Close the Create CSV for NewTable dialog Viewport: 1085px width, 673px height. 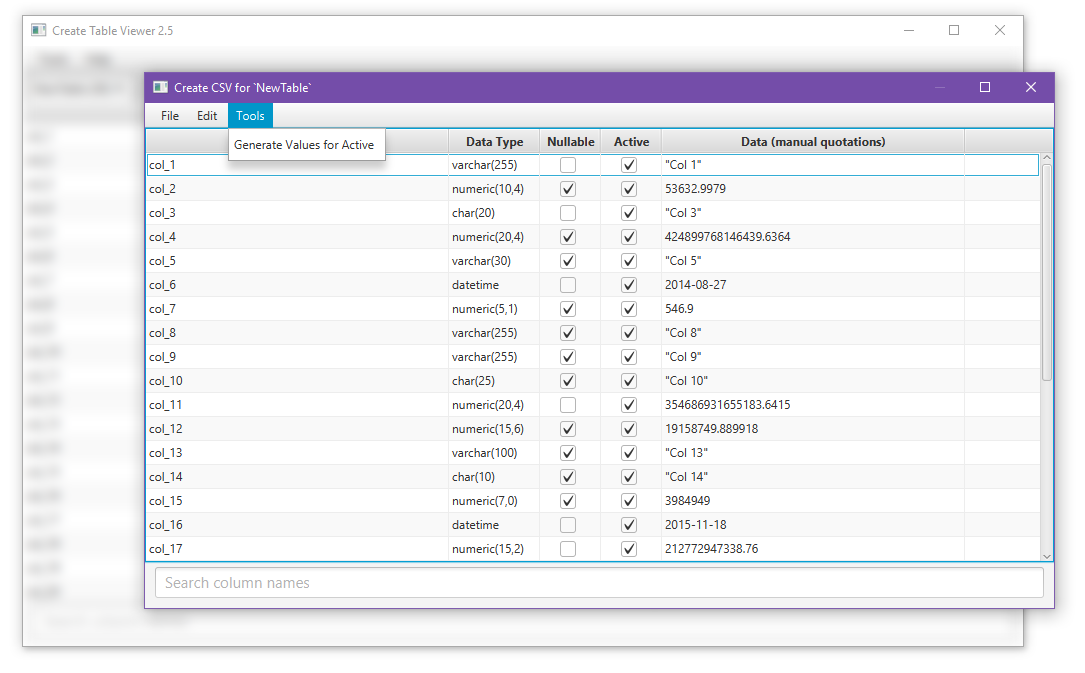pyautogui.click(x=1030, y=87)
